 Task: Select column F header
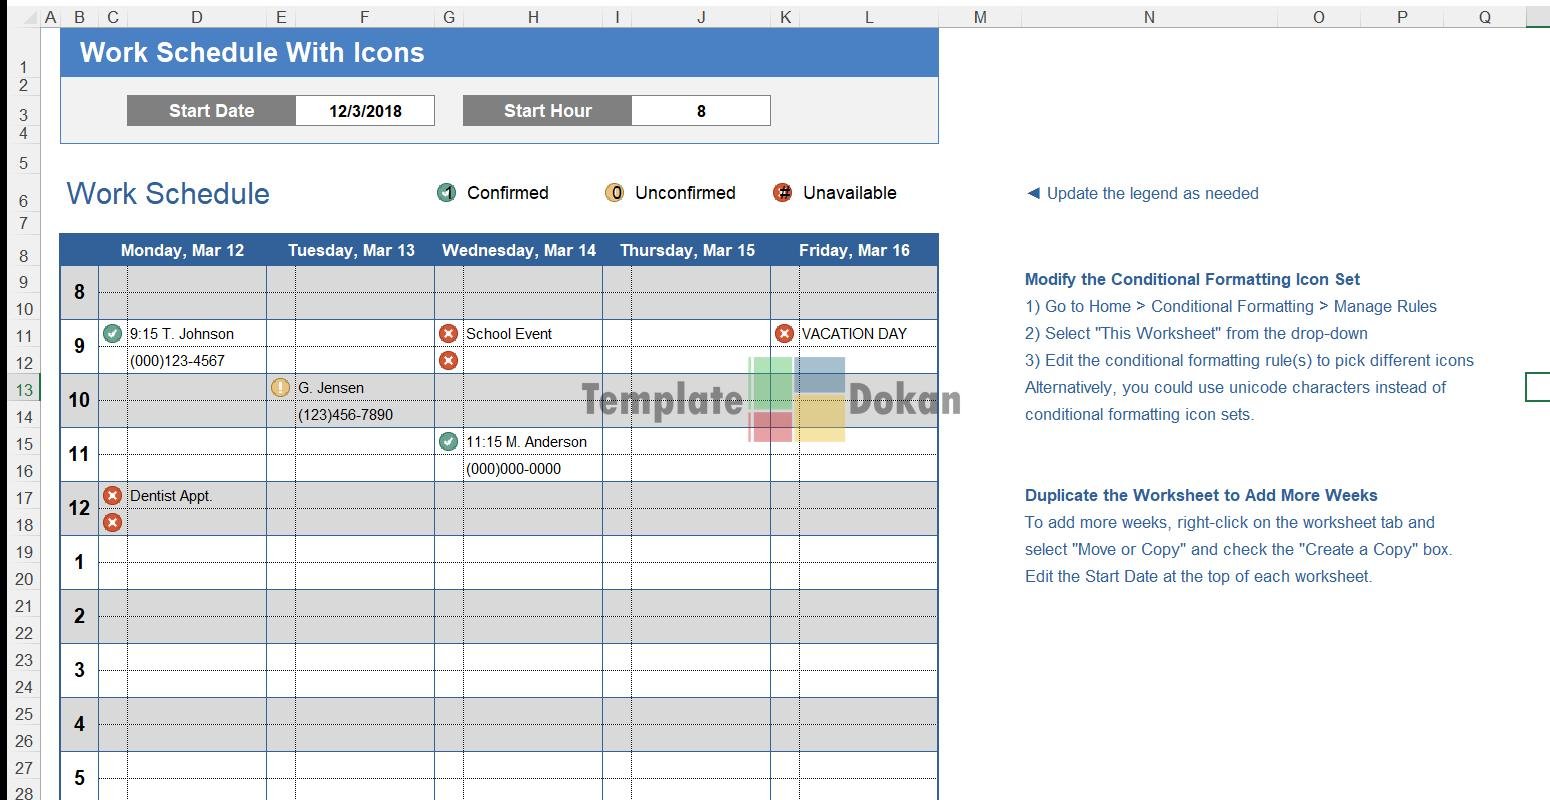364,17
